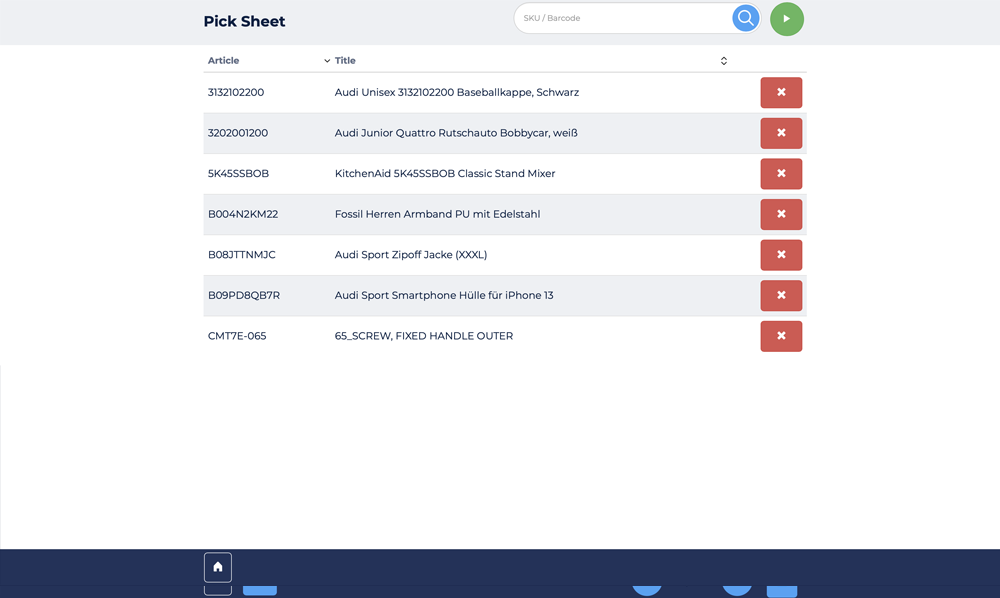Viewport: 1000px width, 598px height.
Task: Remove Audi Sport Zipoff Jacke item
Action: pyautogui.click(x=781, y=255)
